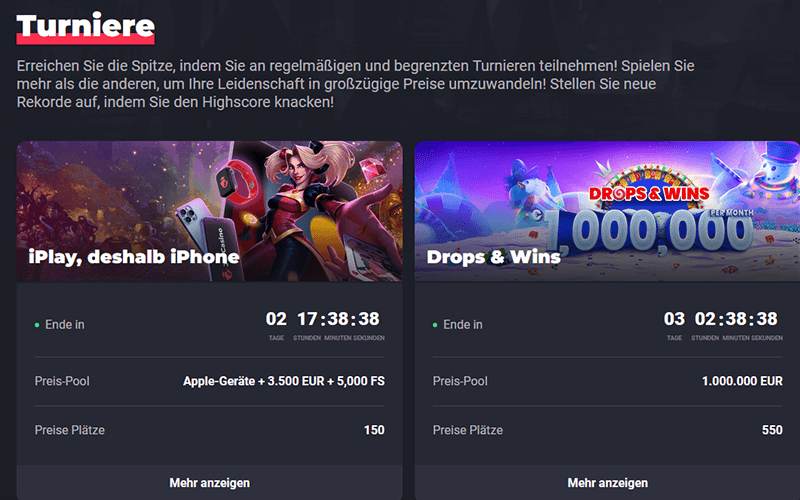The image size is (800, 500).
Task: Click the 1.000.000 EUR prize pool value
Action: click(x=742, y=381)
